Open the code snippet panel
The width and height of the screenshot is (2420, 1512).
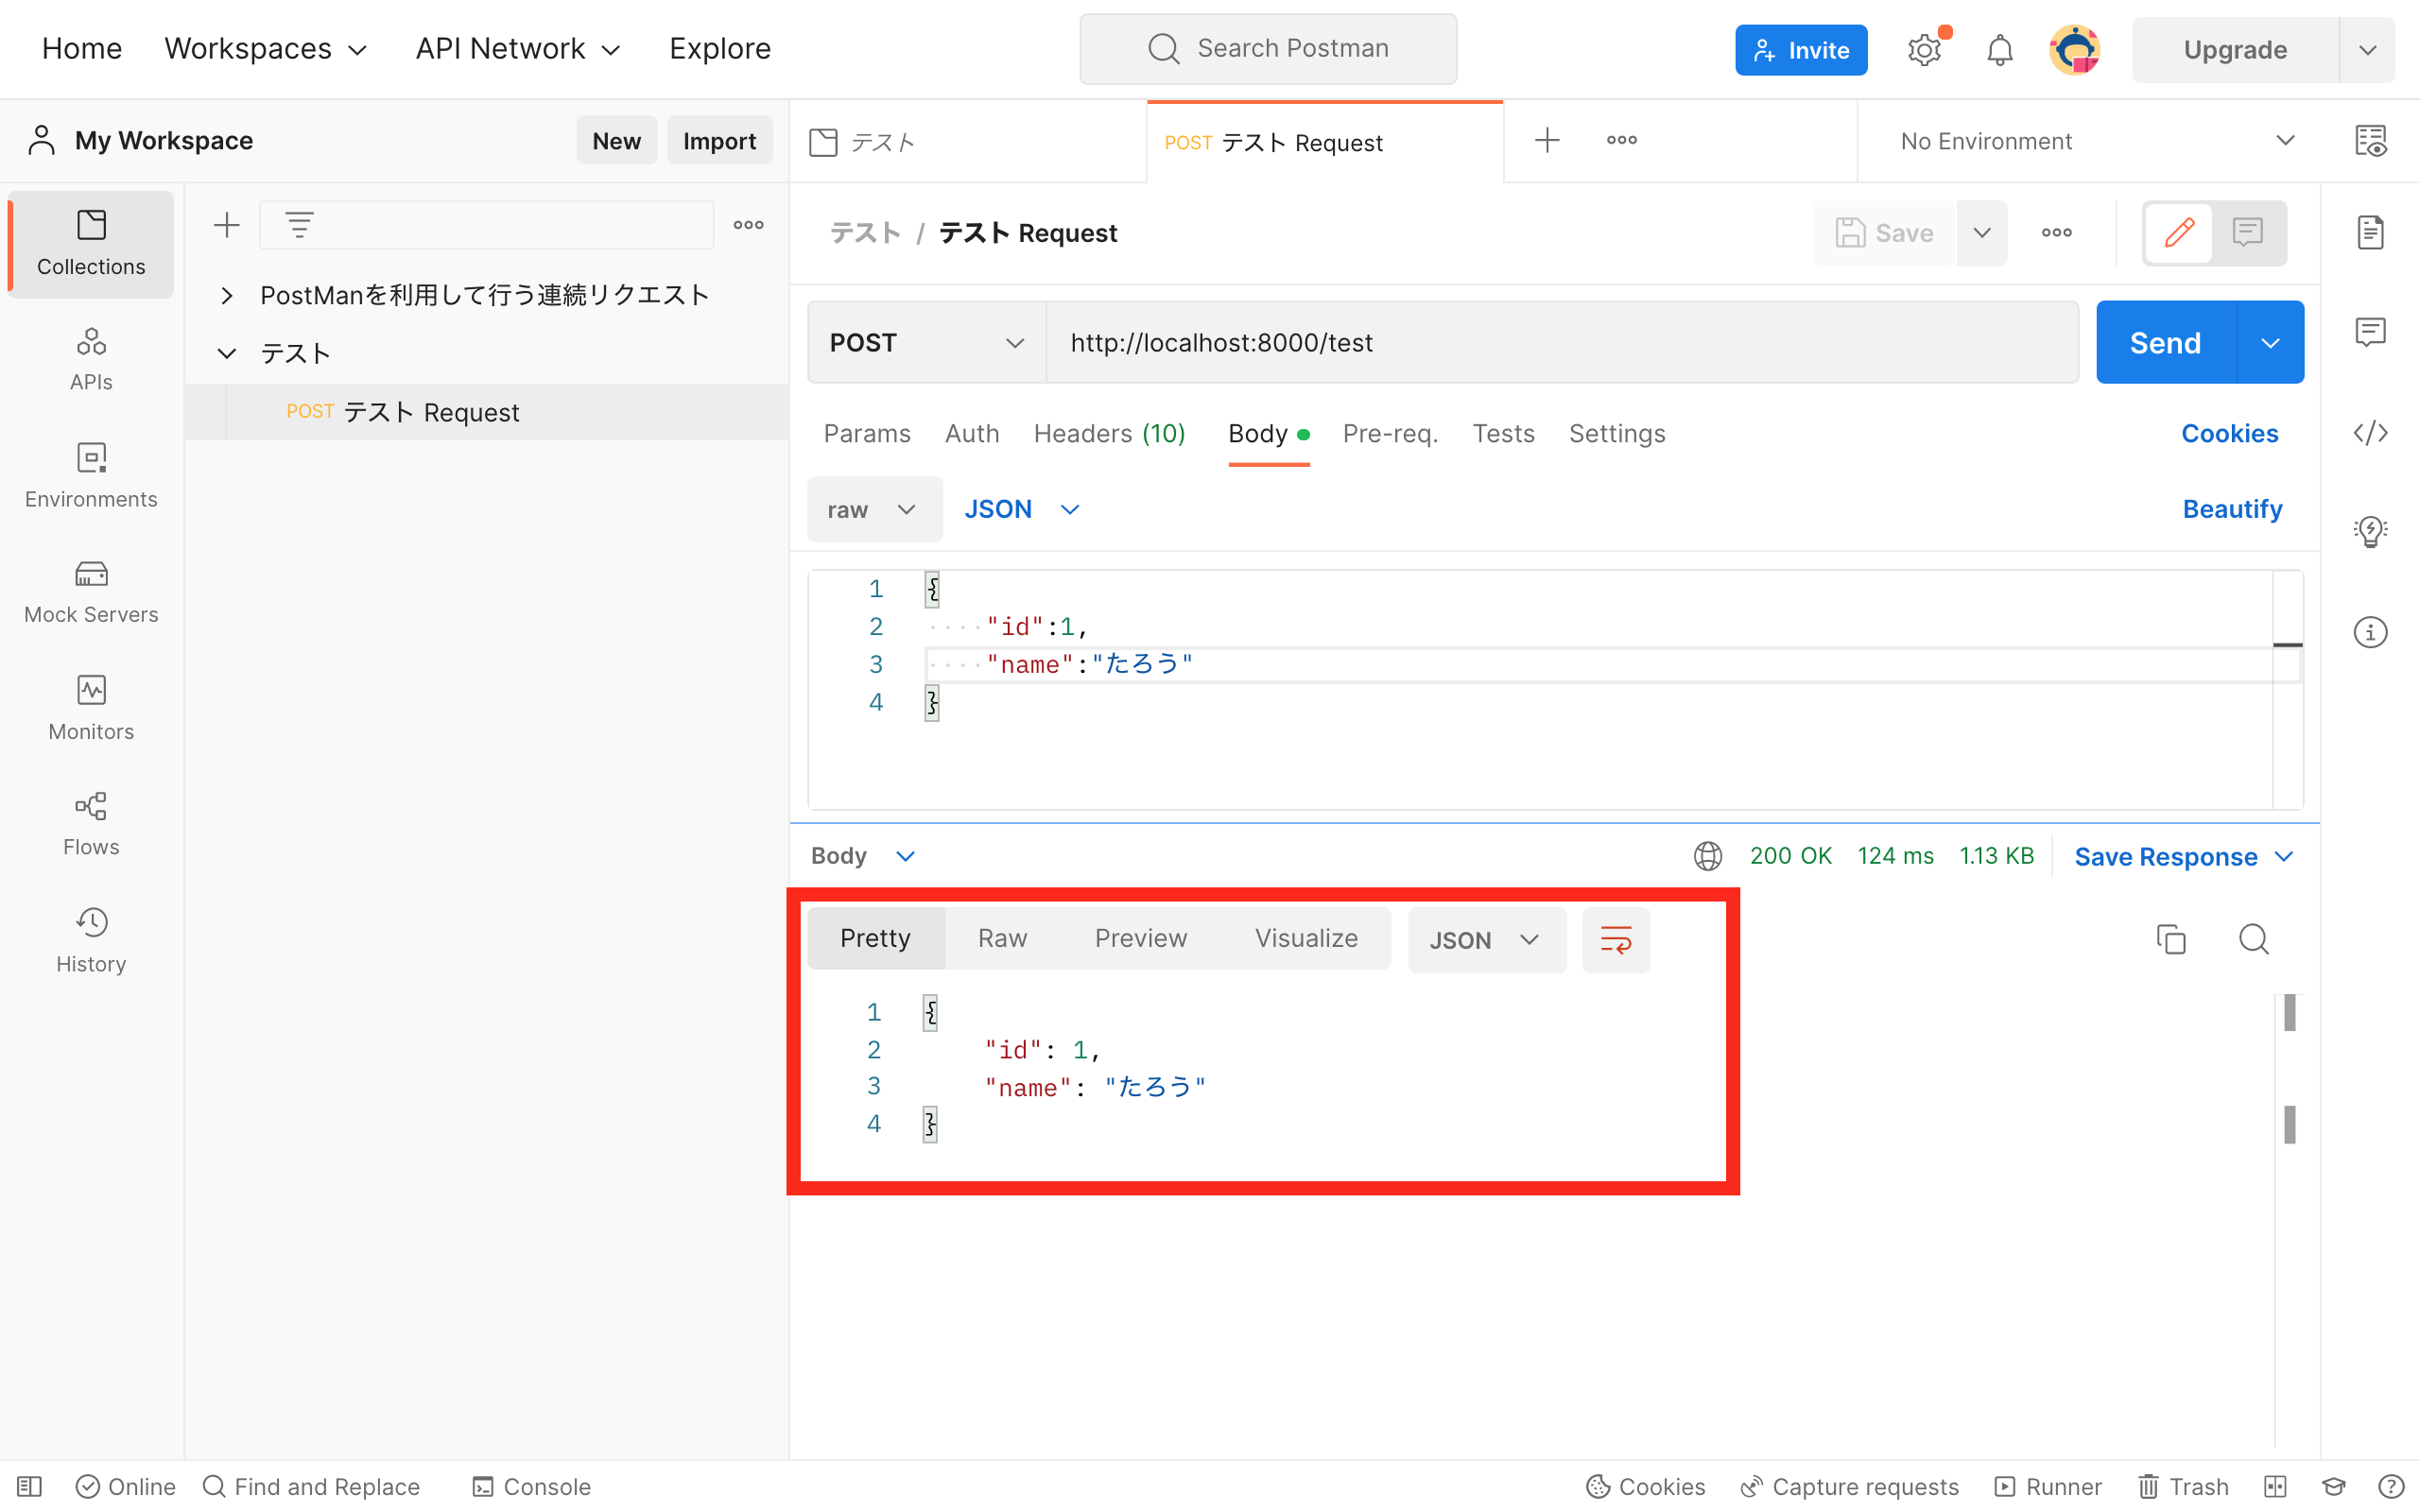pos(2372,432)
